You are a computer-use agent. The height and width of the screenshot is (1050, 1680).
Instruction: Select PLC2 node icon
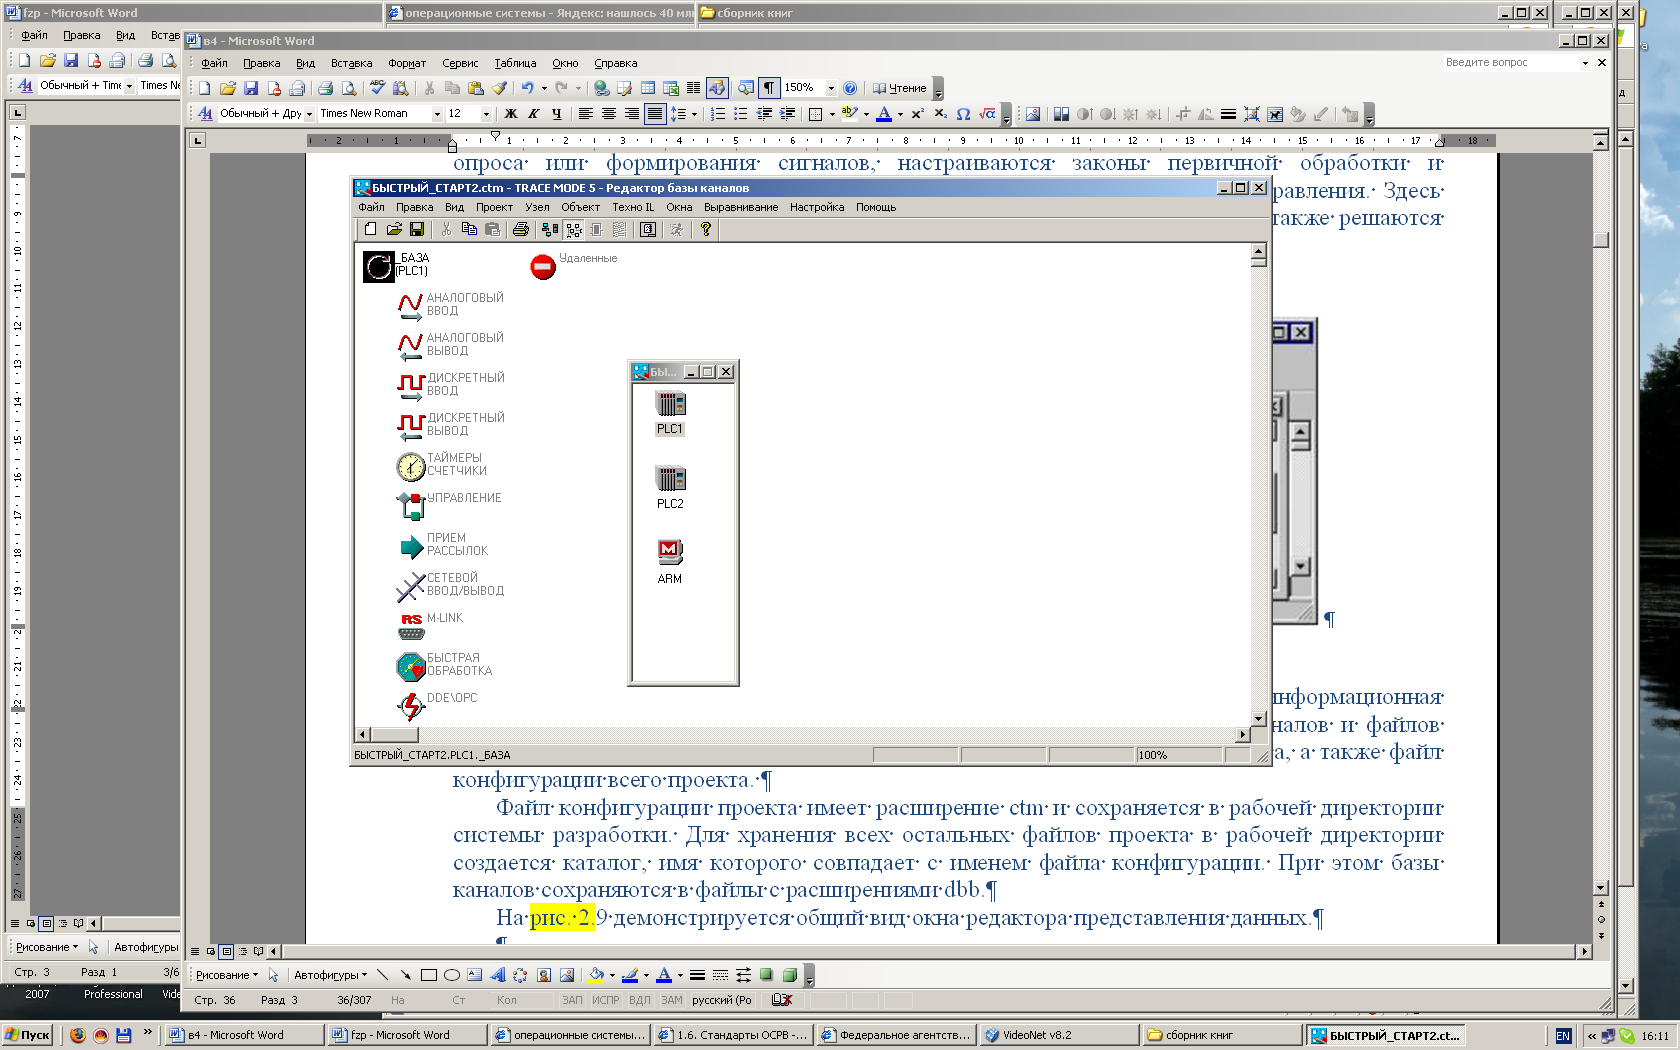[670, 479]
